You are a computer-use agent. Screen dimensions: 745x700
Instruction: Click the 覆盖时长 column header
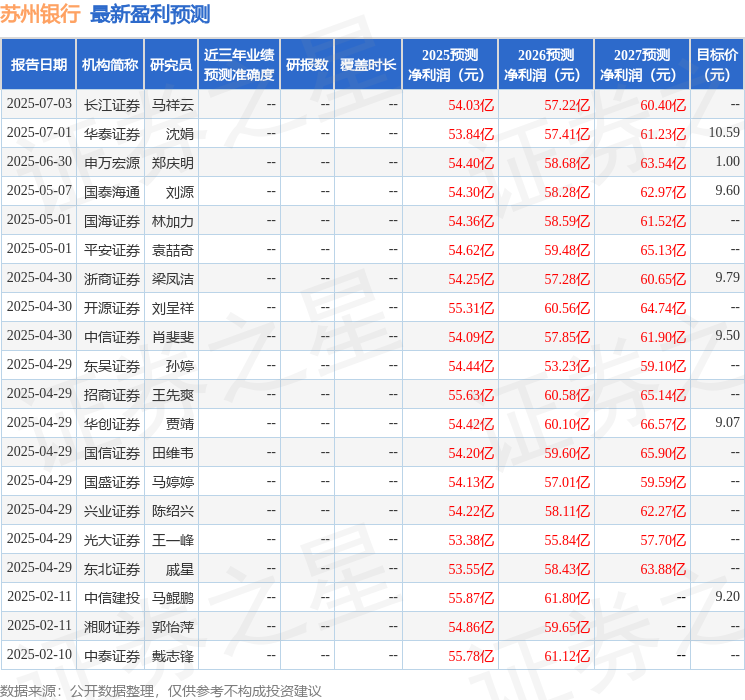click(x=368, y=64)
